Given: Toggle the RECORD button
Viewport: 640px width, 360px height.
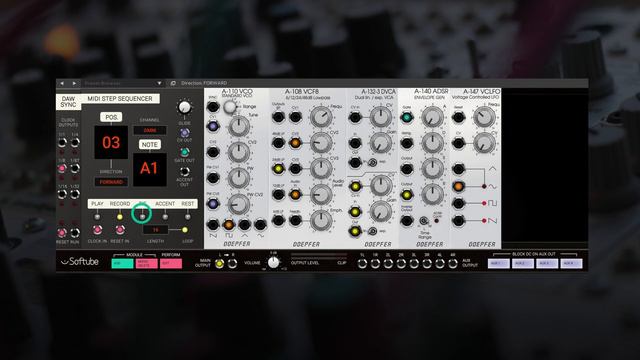Looking at the screenshot, I should coord(120,217).
